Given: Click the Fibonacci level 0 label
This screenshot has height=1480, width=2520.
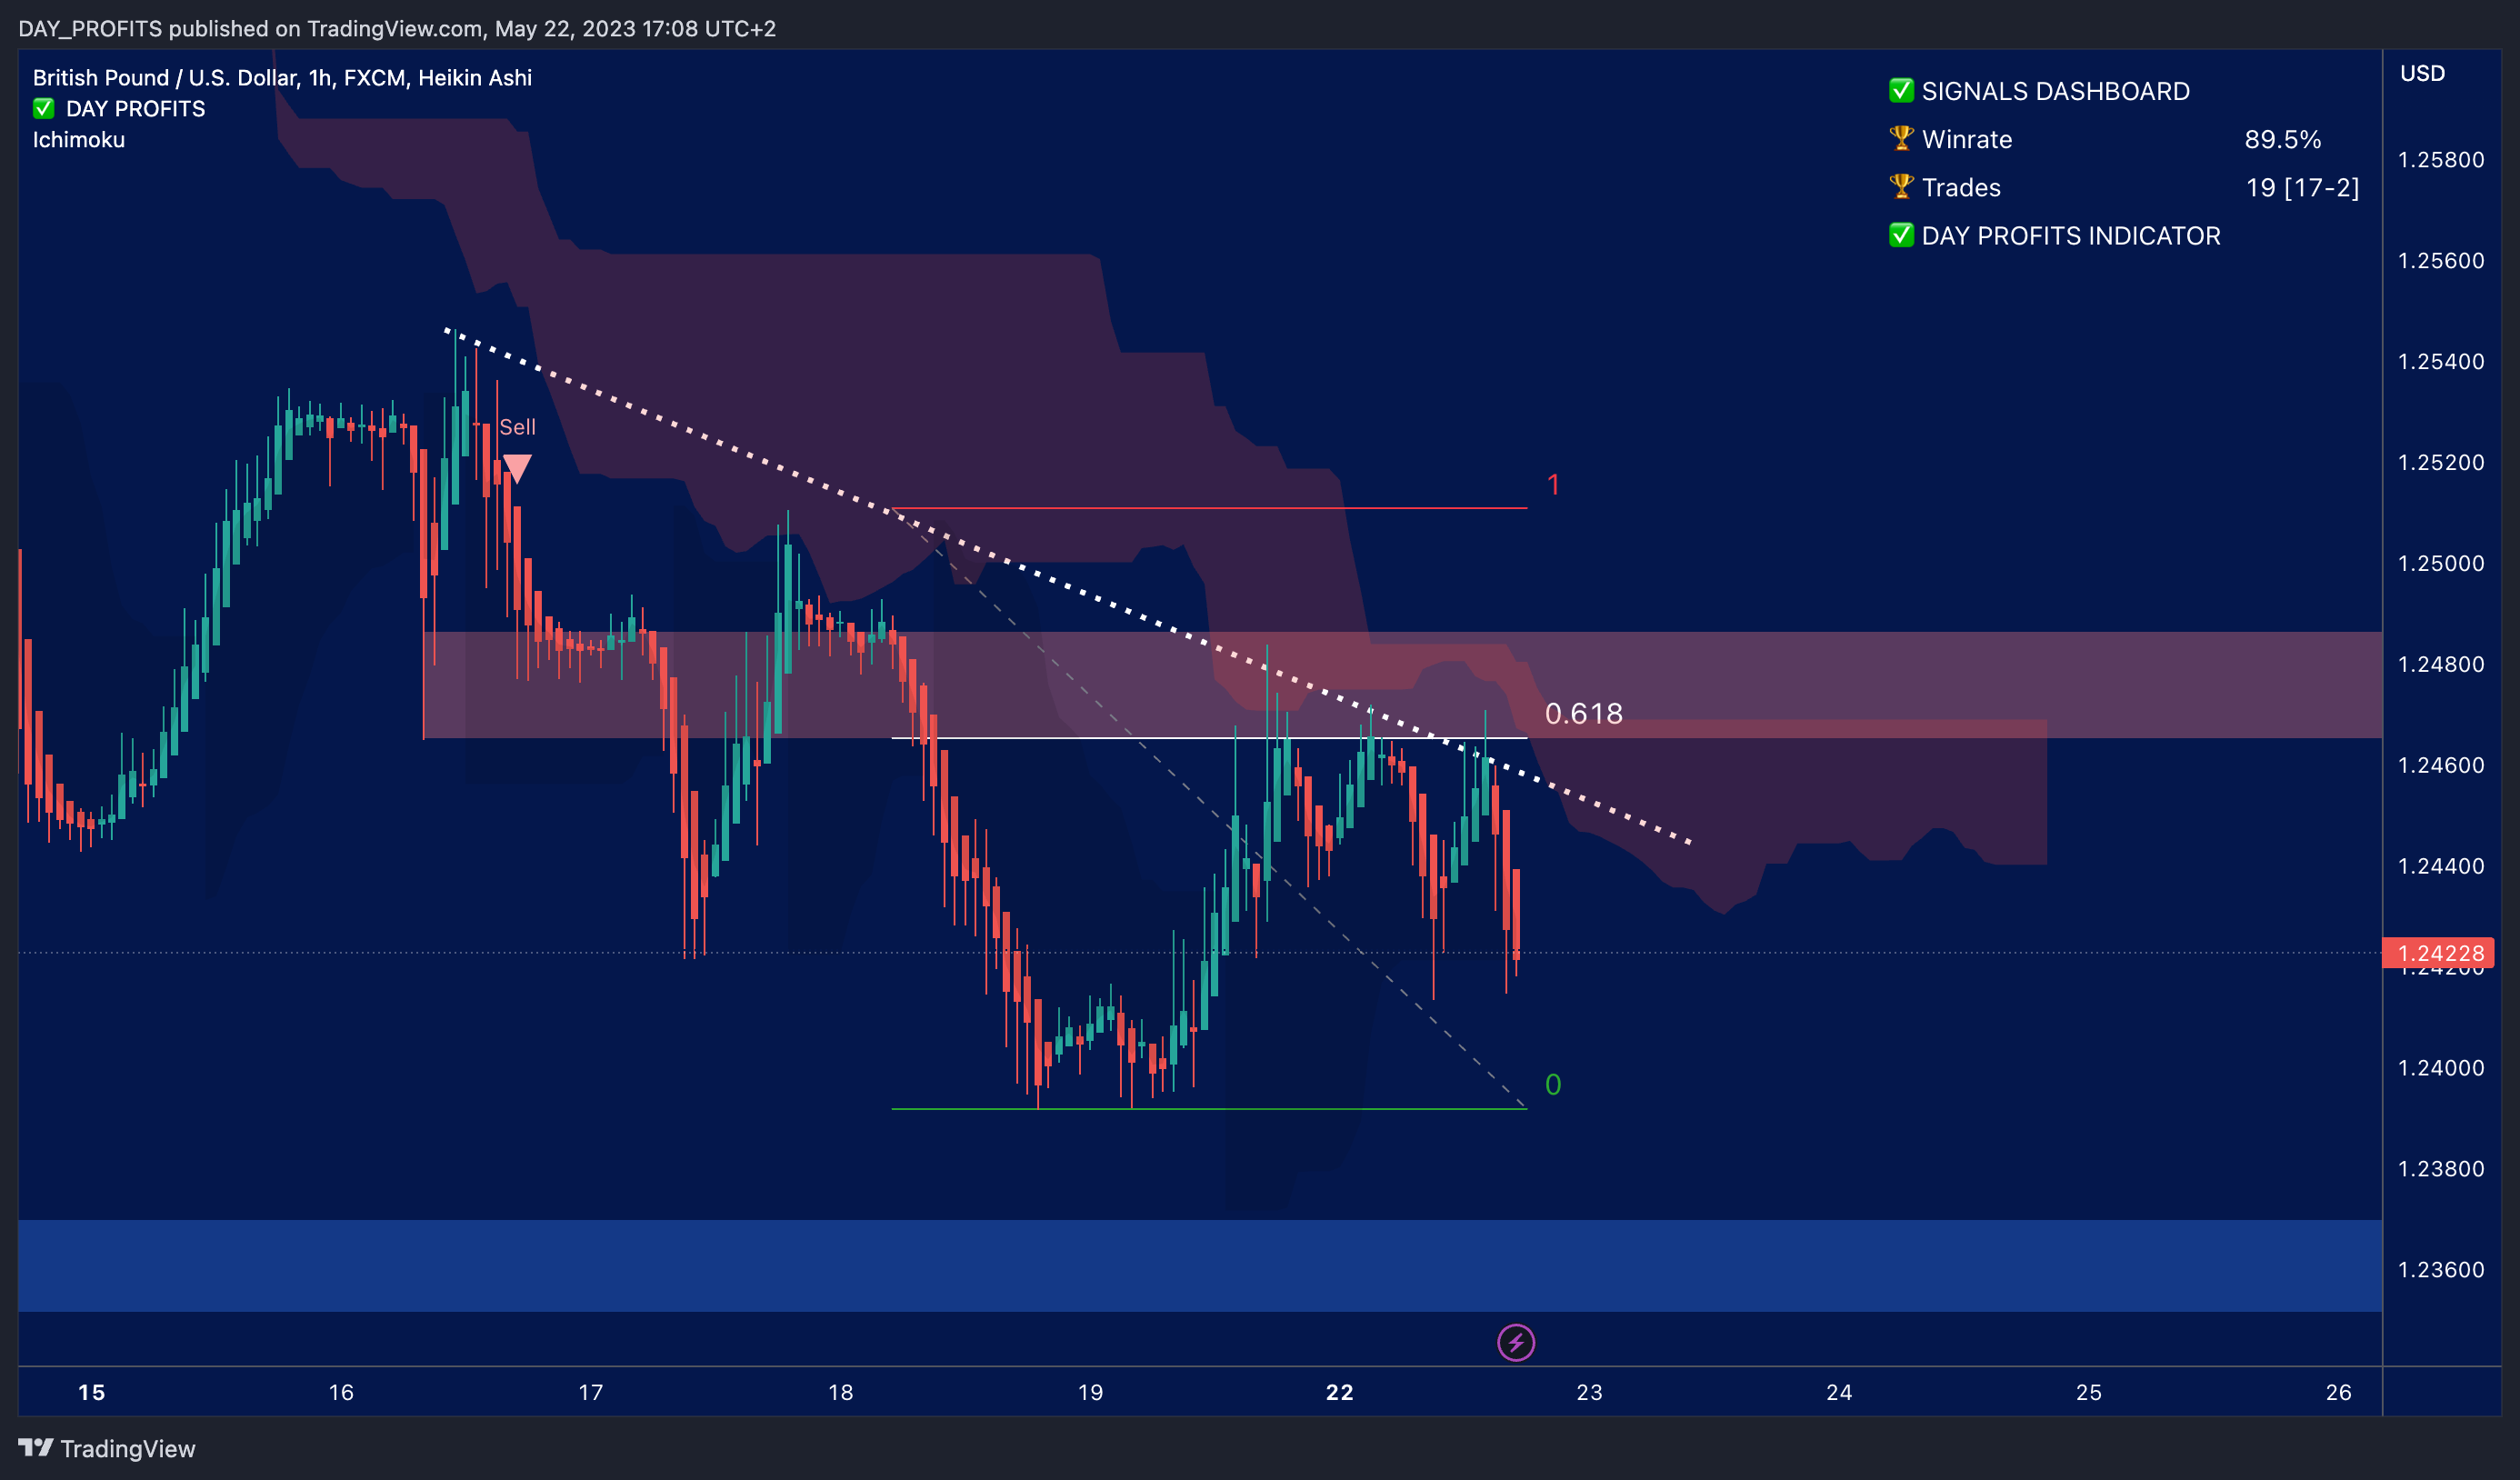Looking at the screenshot, I should pos(1553,1084).
